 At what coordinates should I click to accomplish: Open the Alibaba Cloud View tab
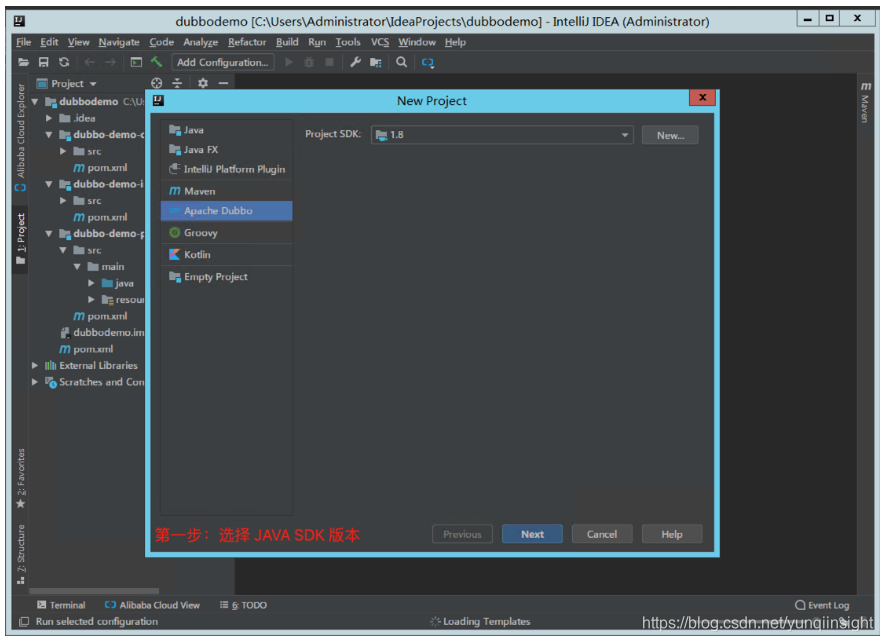point(152,605)
